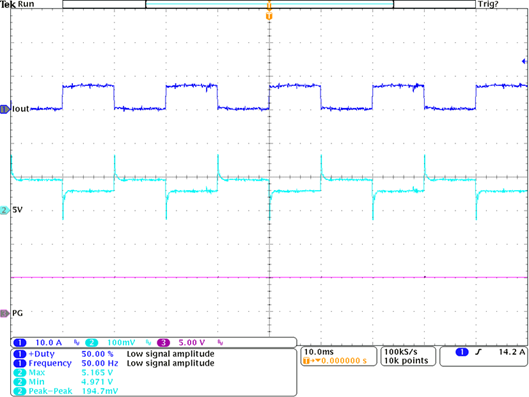Click the record view bar at top
Image resolution: width=529 pixels, height=397 pixels.
click(269, 4)
